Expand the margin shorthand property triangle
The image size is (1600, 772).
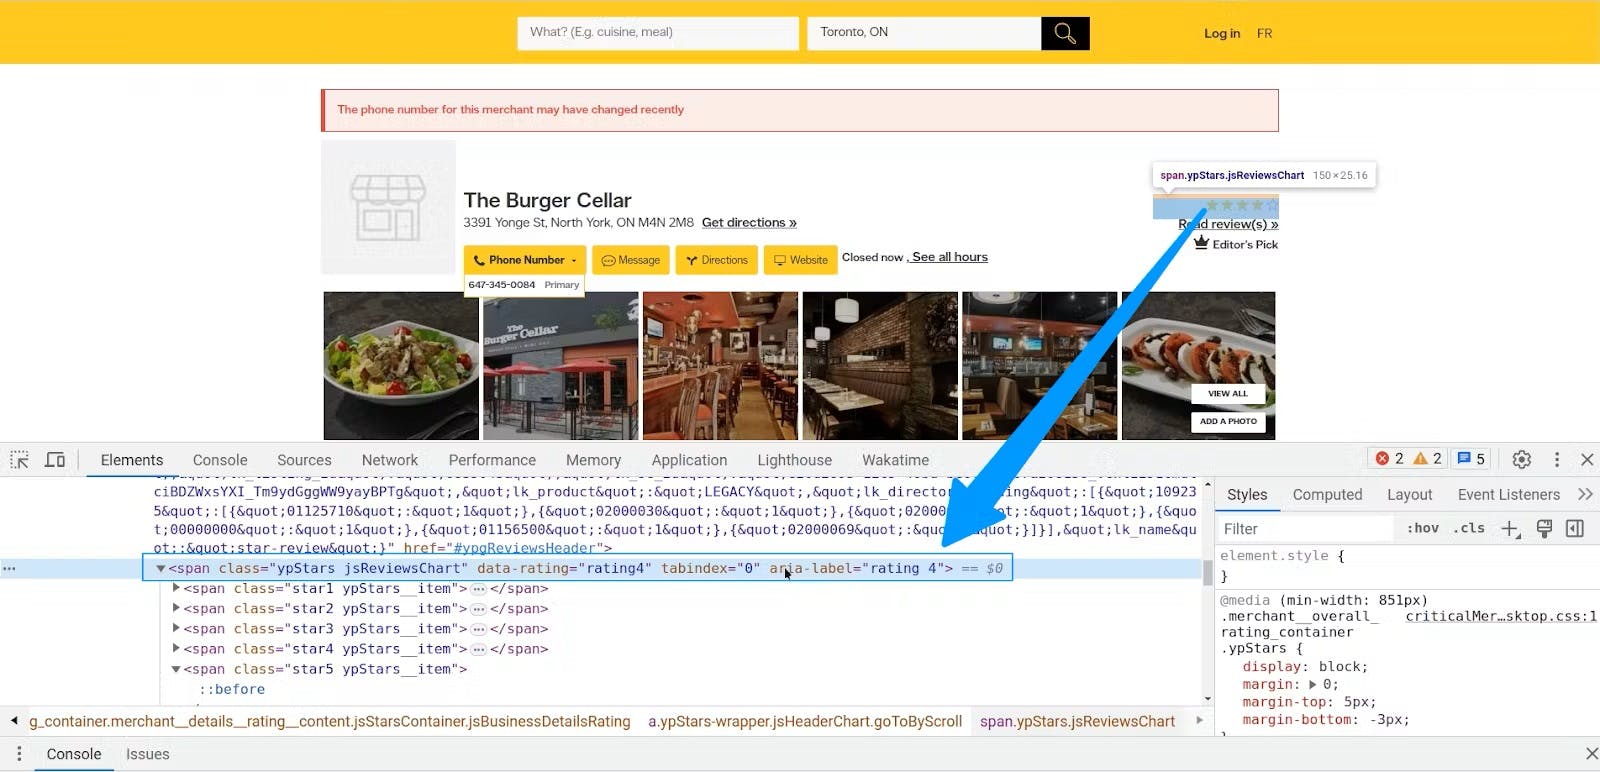1313,685
